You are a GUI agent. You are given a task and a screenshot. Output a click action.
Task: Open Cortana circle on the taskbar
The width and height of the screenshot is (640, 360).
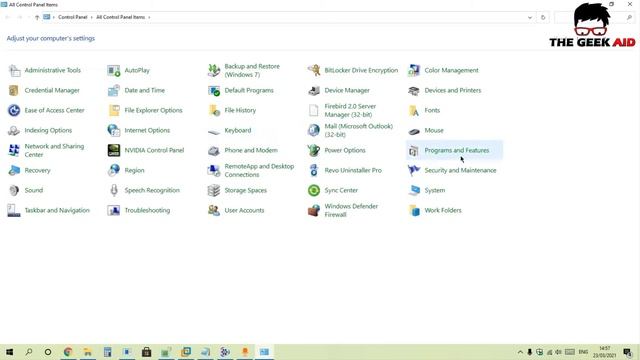click(x=48, y=352)
